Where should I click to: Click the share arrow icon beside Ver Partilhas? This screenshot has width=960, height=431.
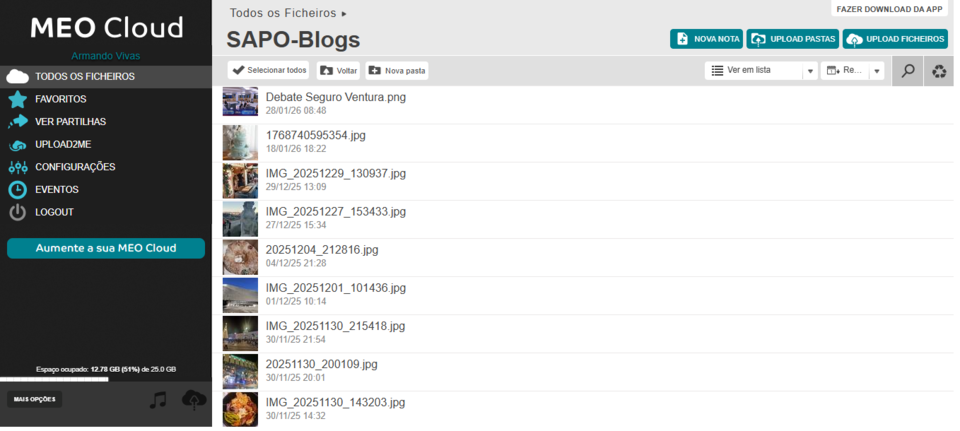point(18,121)
